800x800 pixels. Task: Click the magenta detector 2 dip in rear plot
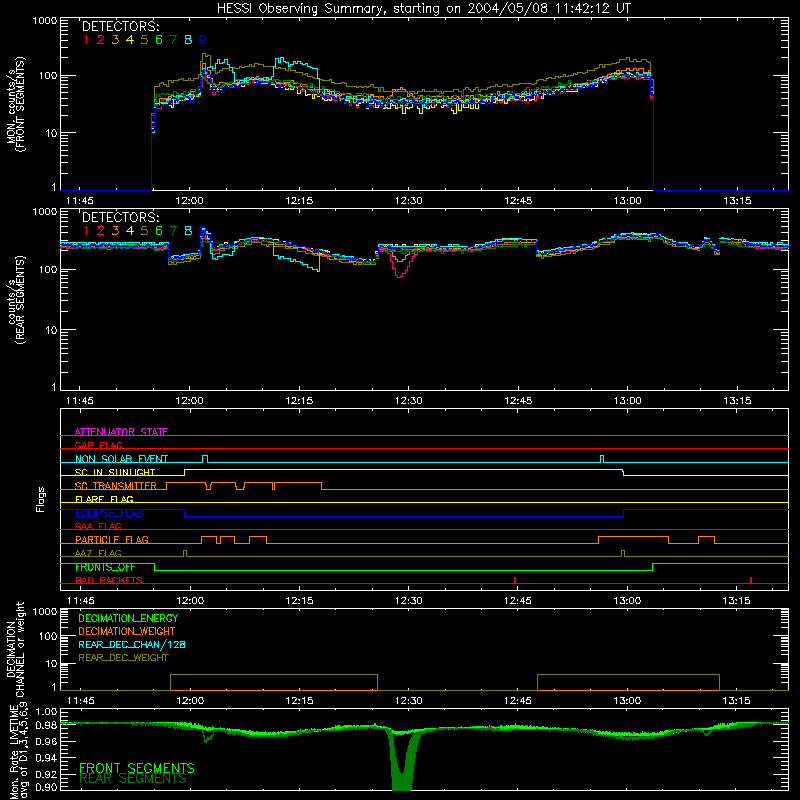[x=400, y=265]
